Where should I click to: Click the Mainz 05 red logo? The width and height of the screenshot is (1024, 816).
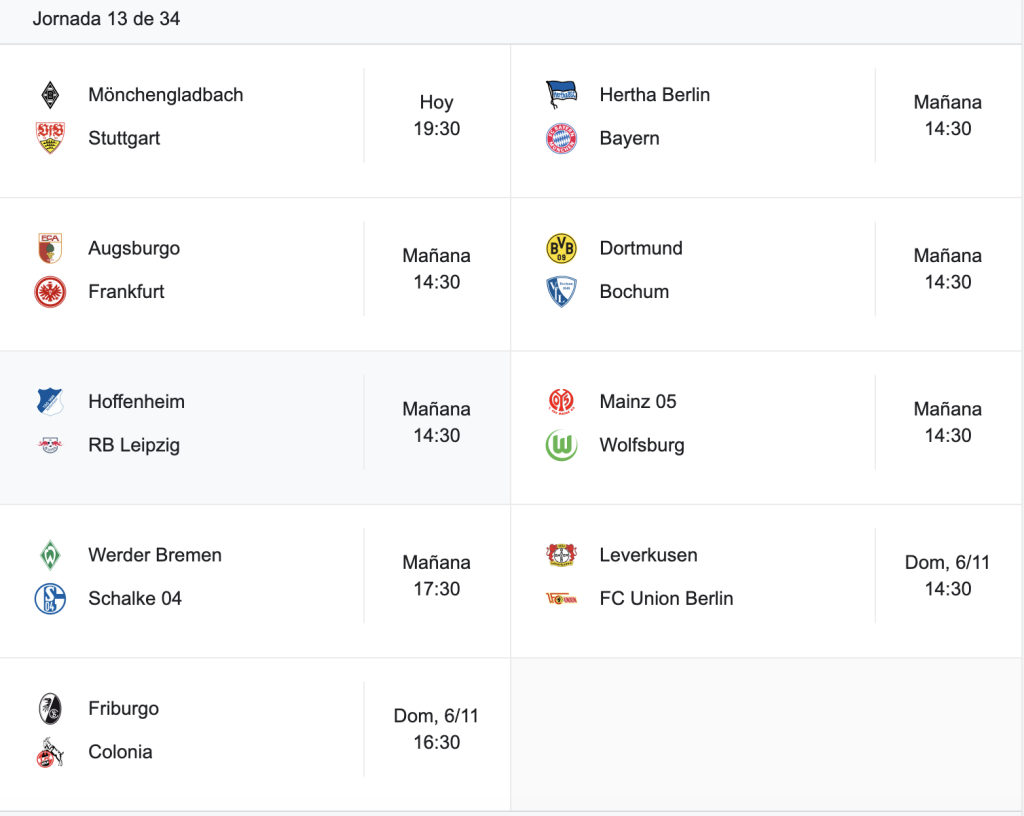[x=562, y=401]
